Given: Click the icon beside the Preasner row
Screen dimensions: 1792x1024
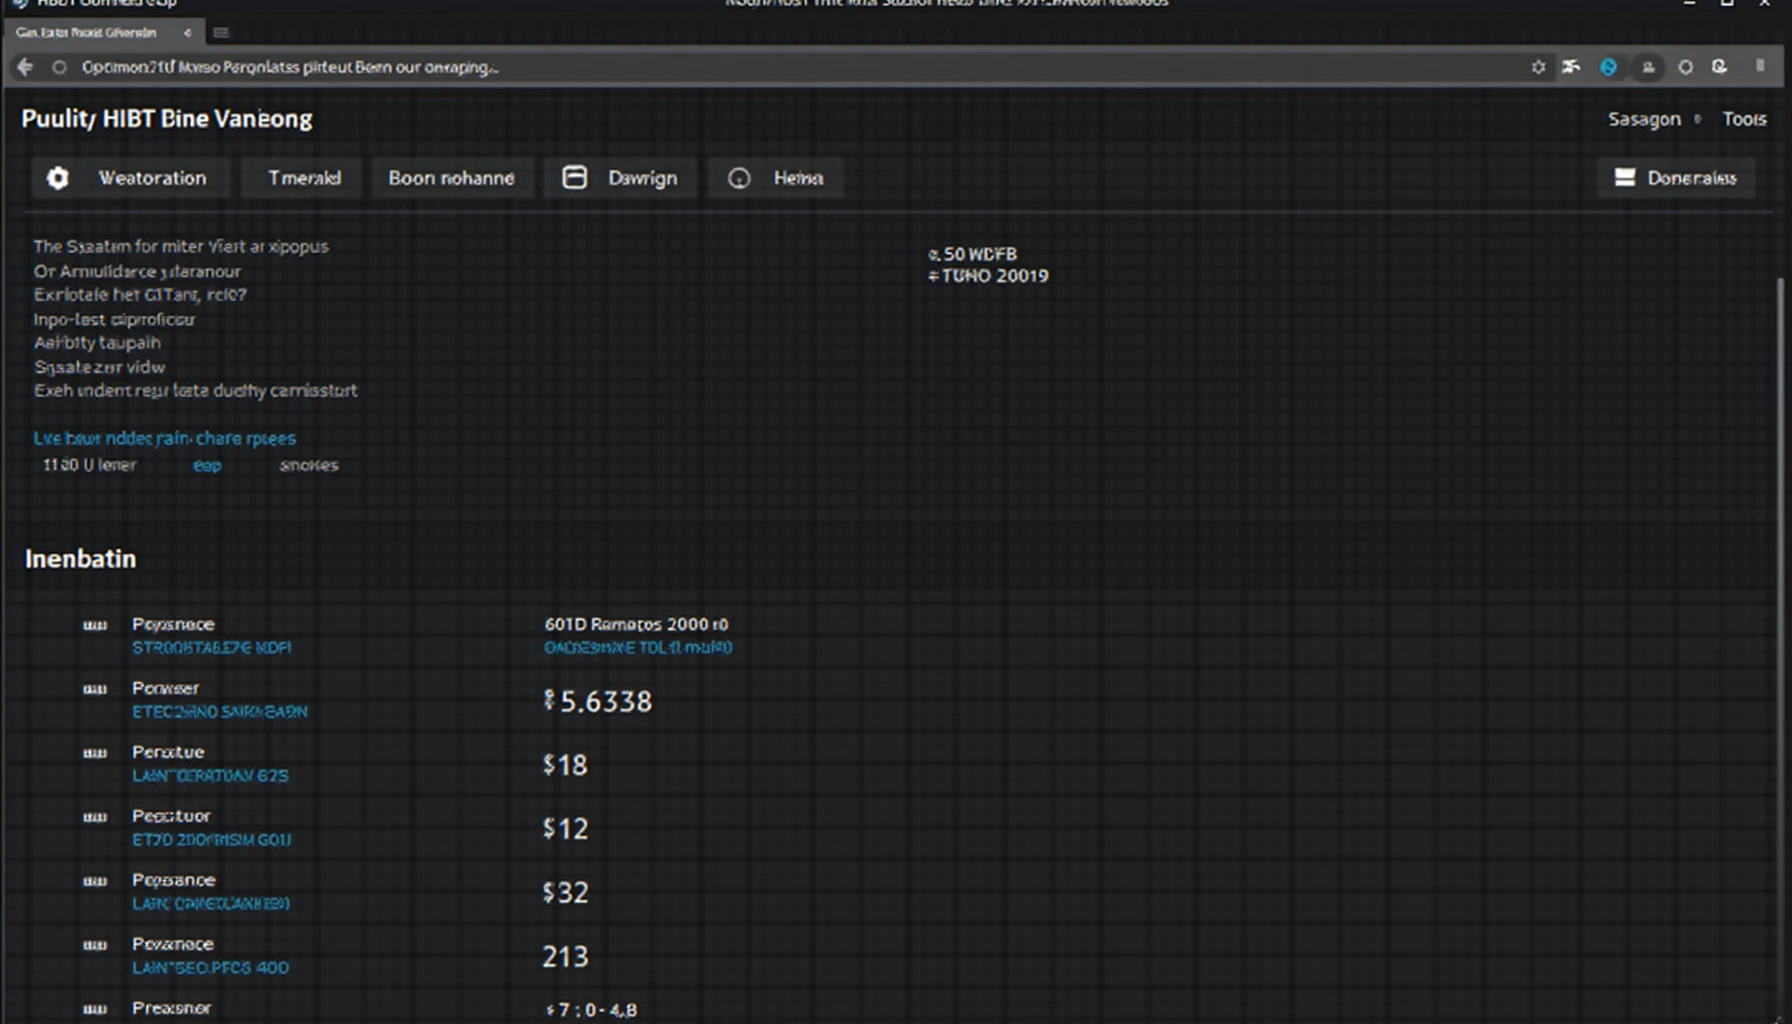Looking at the screenshot, I should click(95, 1009).
